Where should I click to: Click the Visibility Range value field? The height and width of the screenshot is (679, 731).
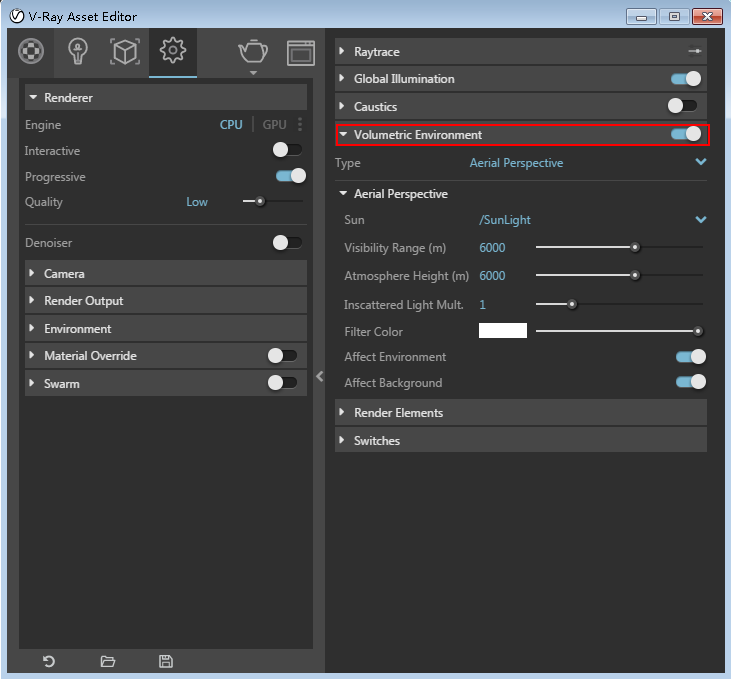pos(493,248)
